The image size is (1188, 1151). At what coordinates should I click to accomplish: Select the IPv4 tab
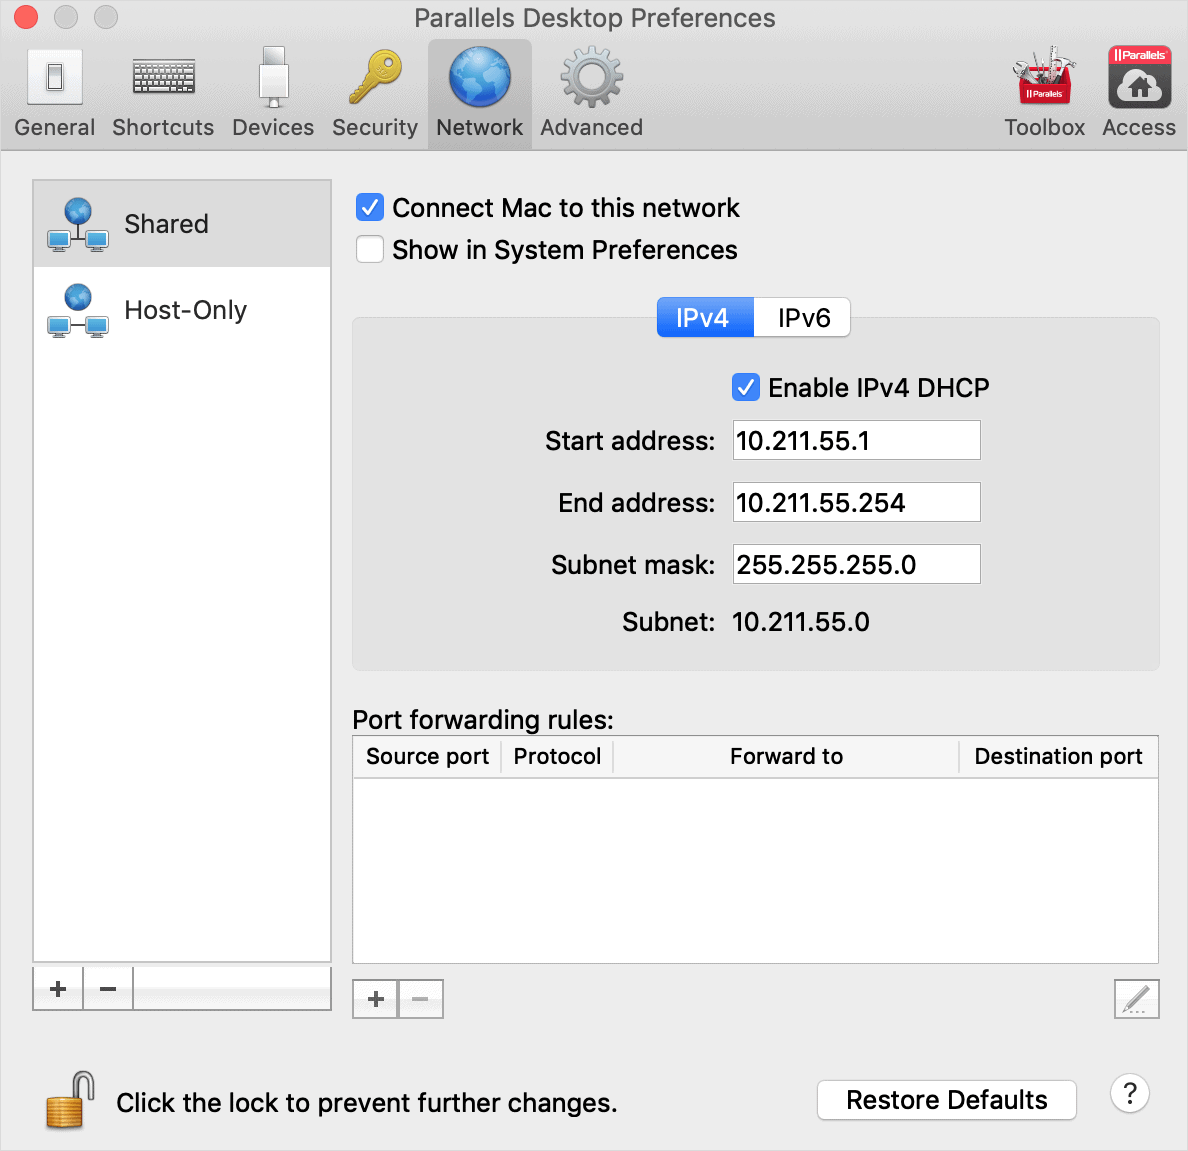pos(705,317)
